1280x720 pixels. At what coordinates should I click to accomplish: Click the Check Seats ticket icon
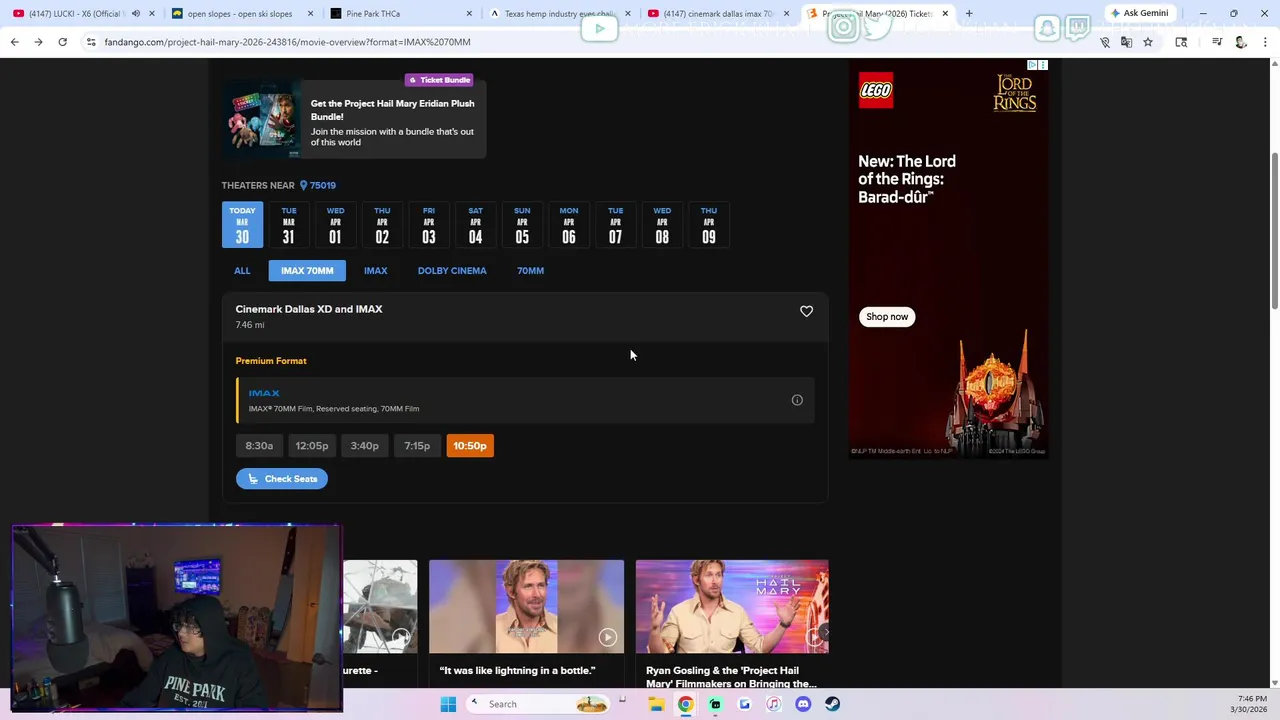[x=253, y=479]
